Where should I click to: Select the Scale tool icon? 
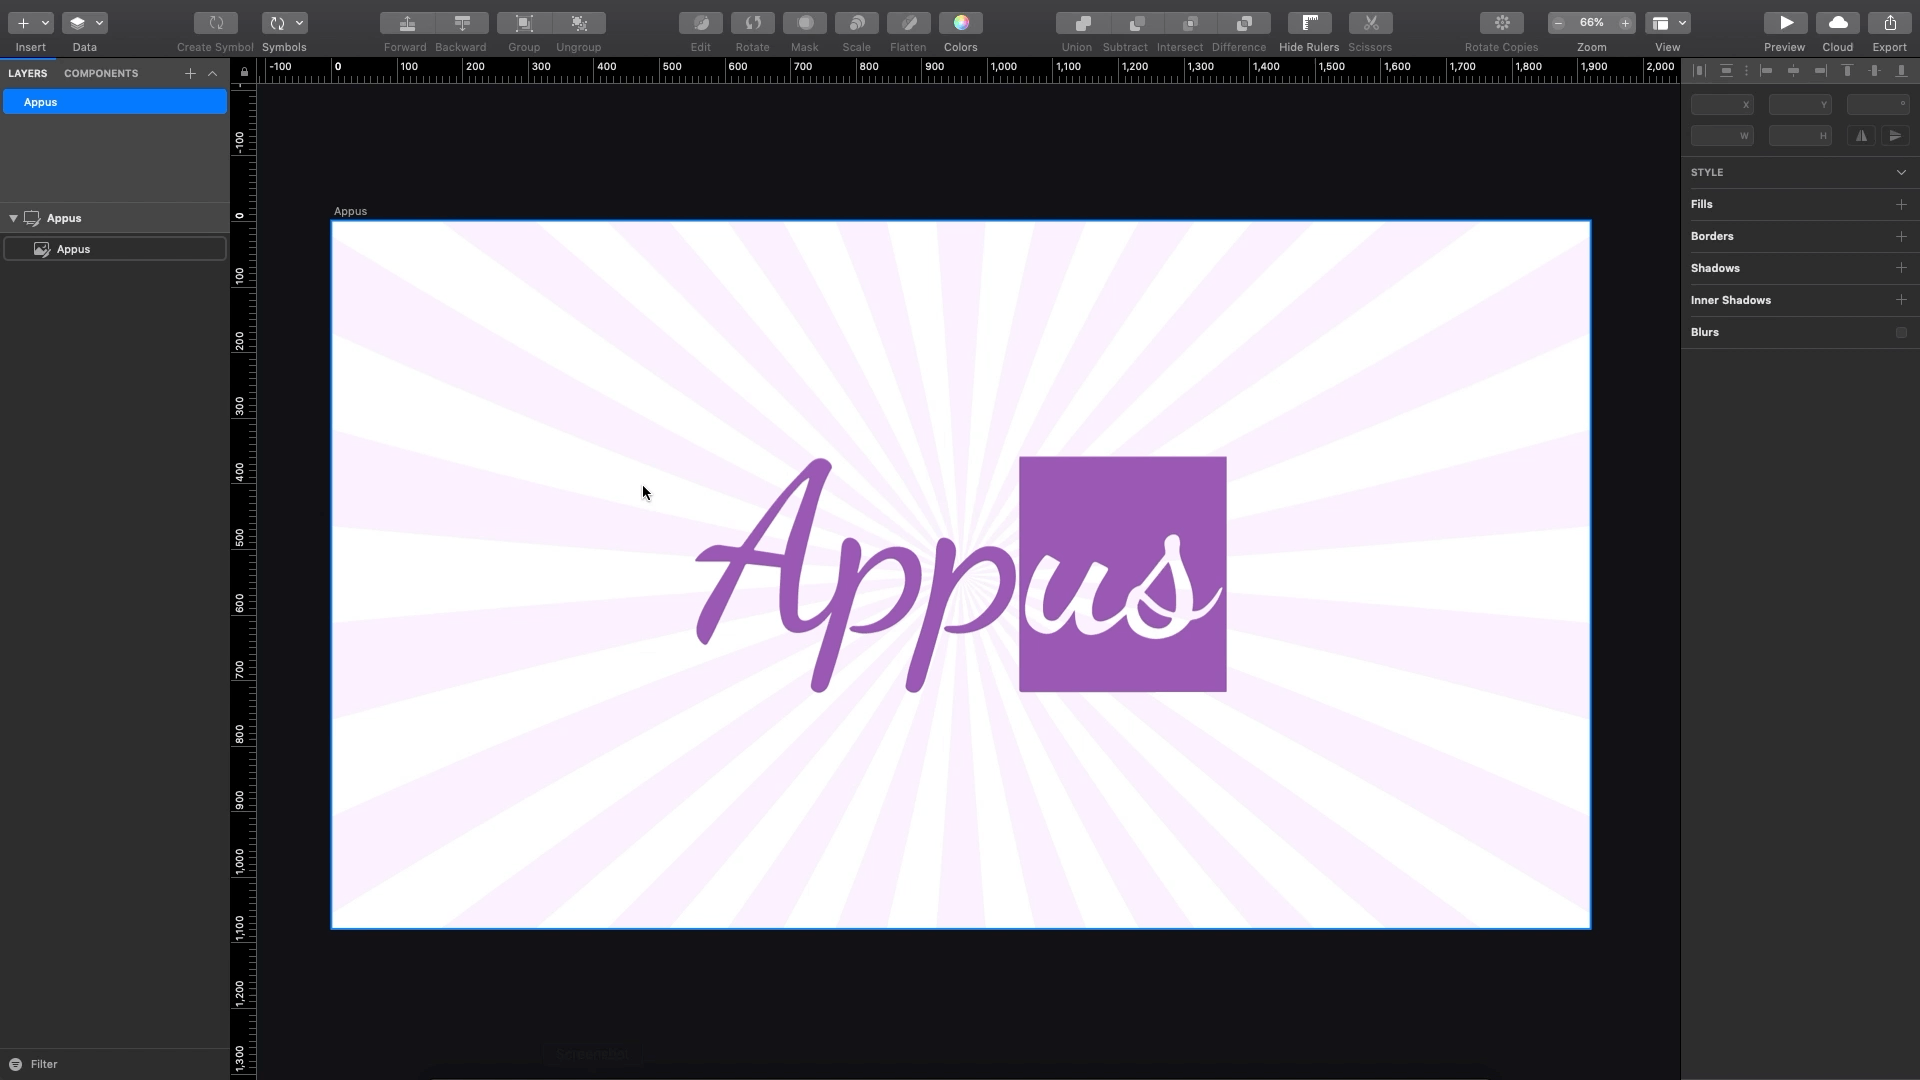(x=856, y=22)
